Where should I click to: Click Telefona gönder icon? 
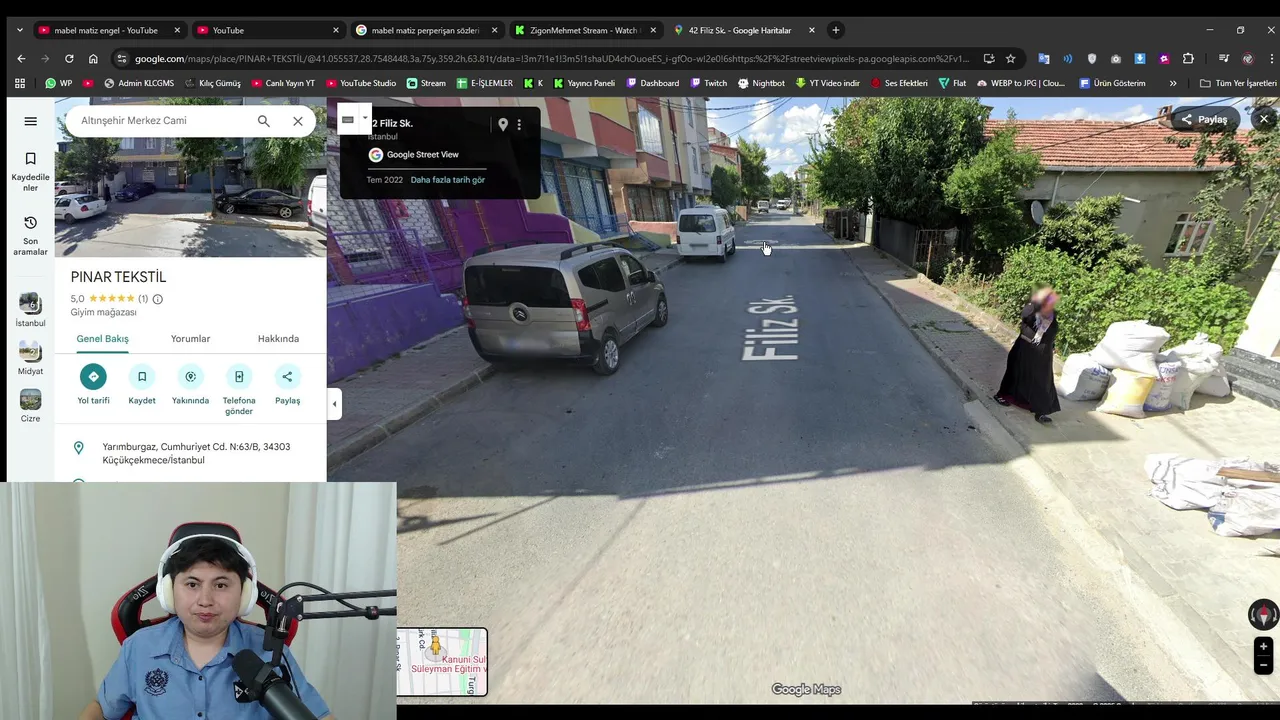coord(239,376)
